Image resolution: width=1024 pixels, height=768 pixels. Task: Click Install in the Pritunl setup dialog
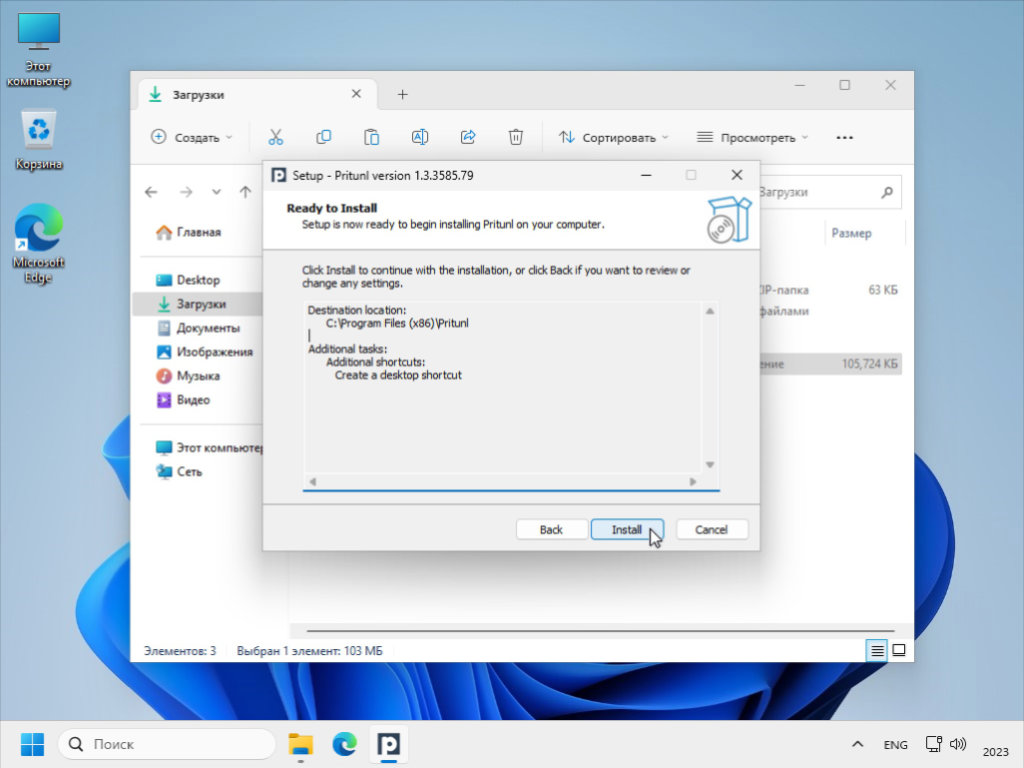pos(627,530)
